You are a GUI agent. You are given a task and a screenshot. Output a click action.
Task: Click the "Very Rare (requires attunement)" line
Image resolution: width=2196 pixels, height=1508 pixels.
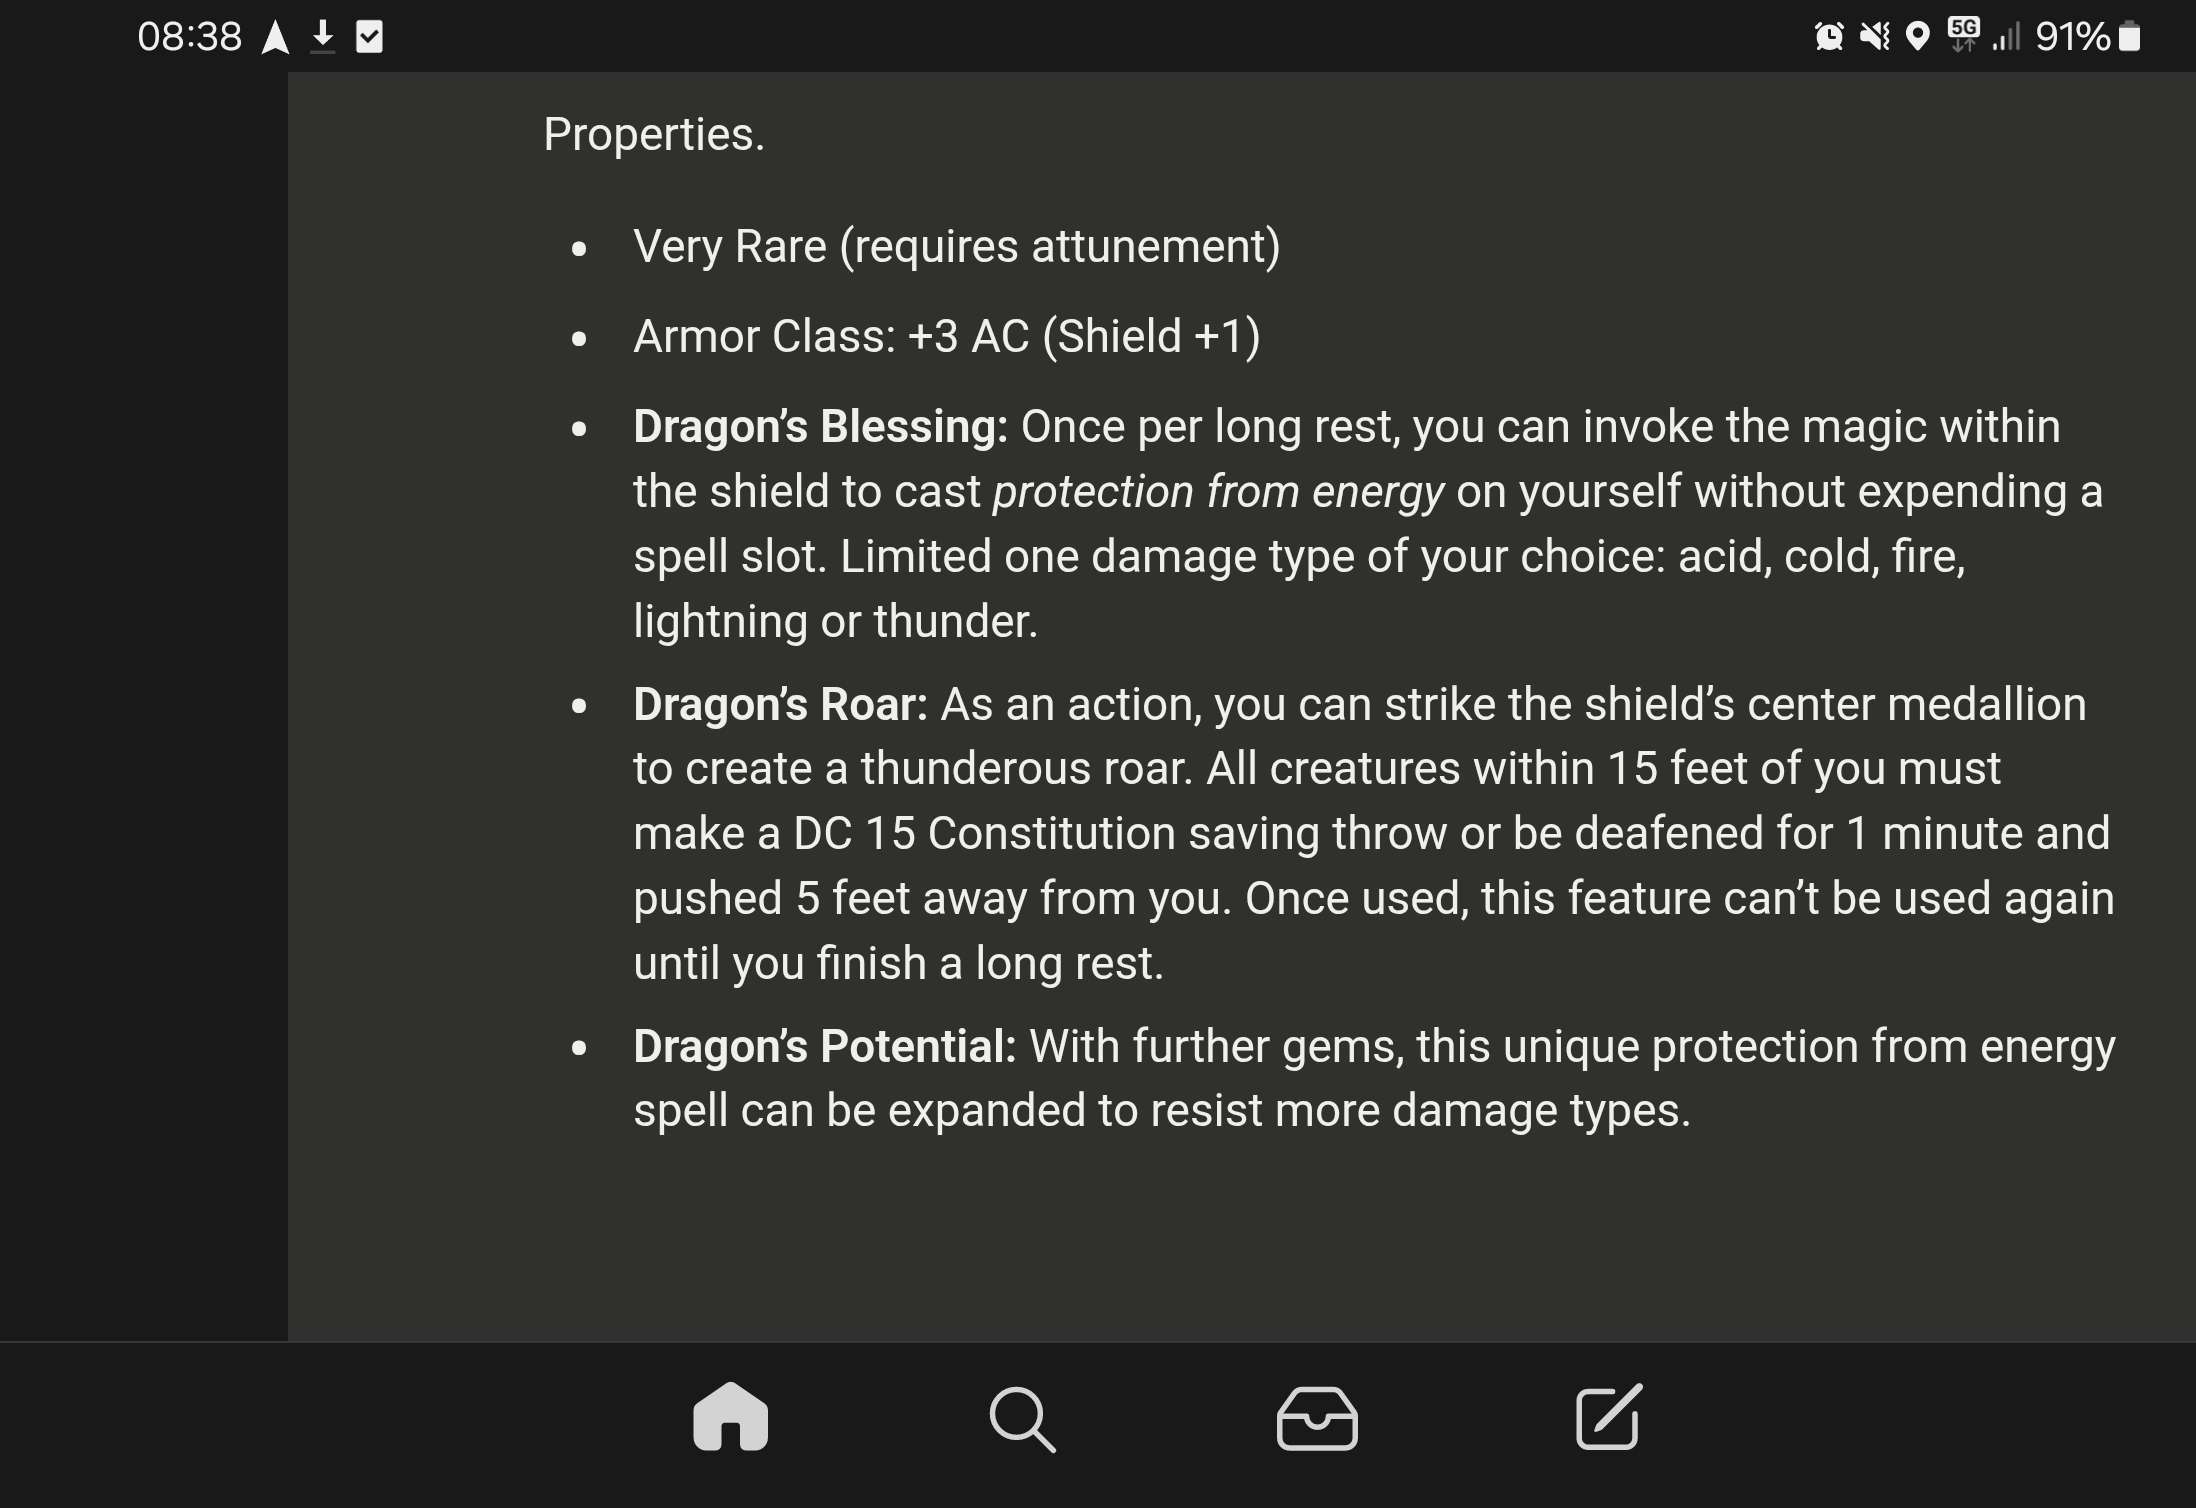956,247
